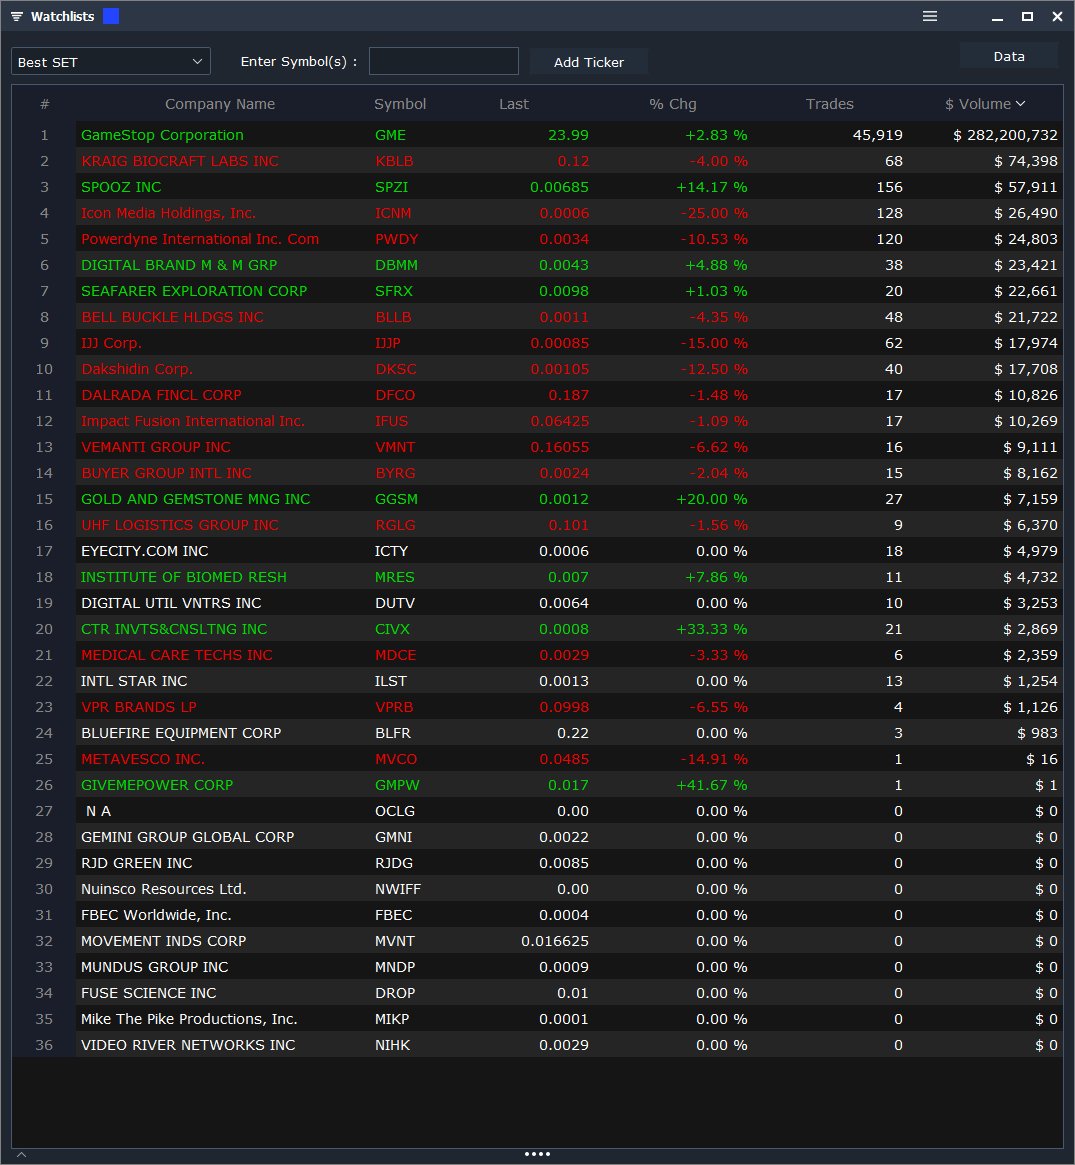Image resolution: width=1075 pixels, height=1165 pixels.
Task: Click the blue color square beside Watchlists
Action: point(111,16)
